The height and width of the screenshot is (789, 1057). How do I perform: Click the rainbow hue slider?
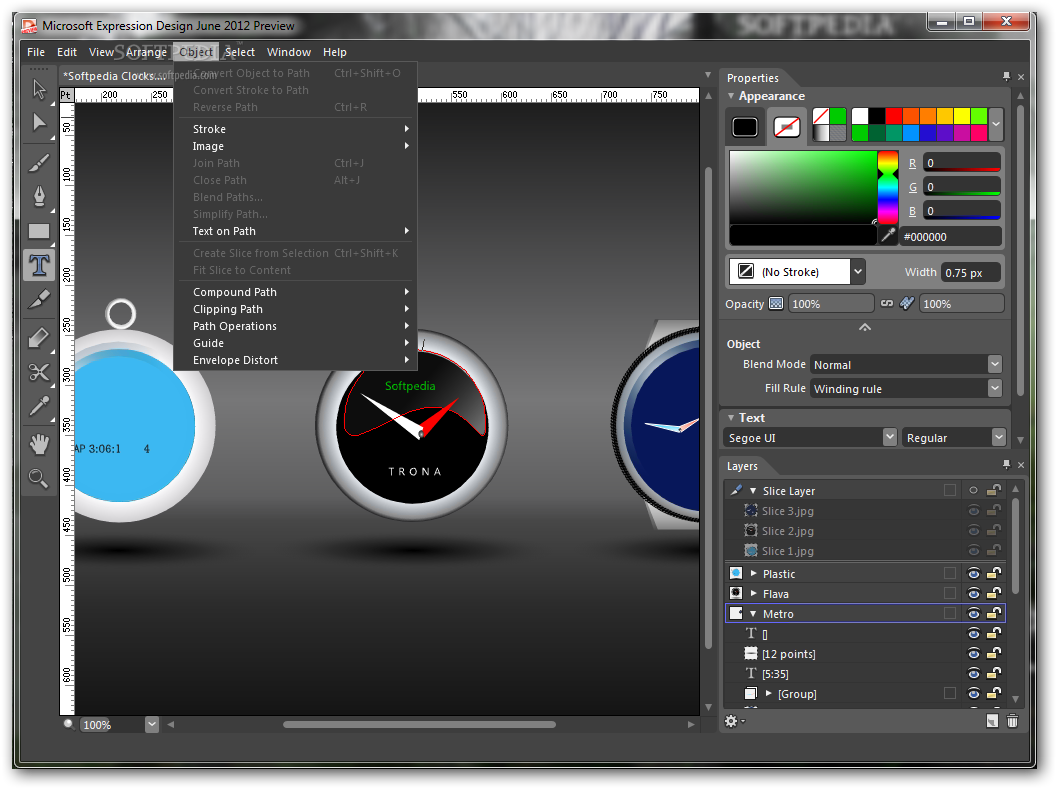888,187
